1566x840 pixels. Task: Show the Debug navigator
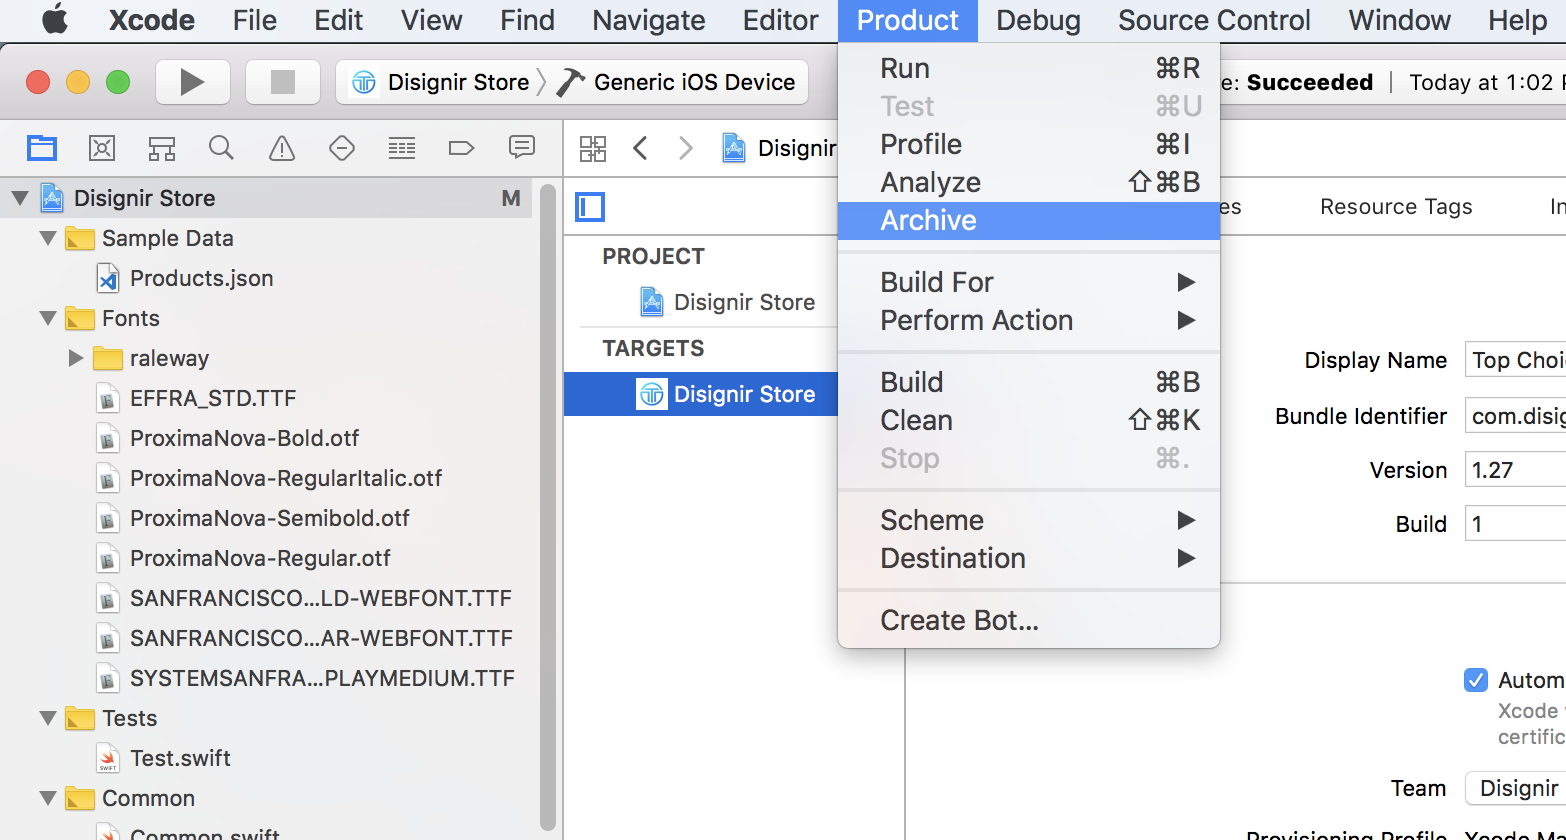tap(402, 149)
